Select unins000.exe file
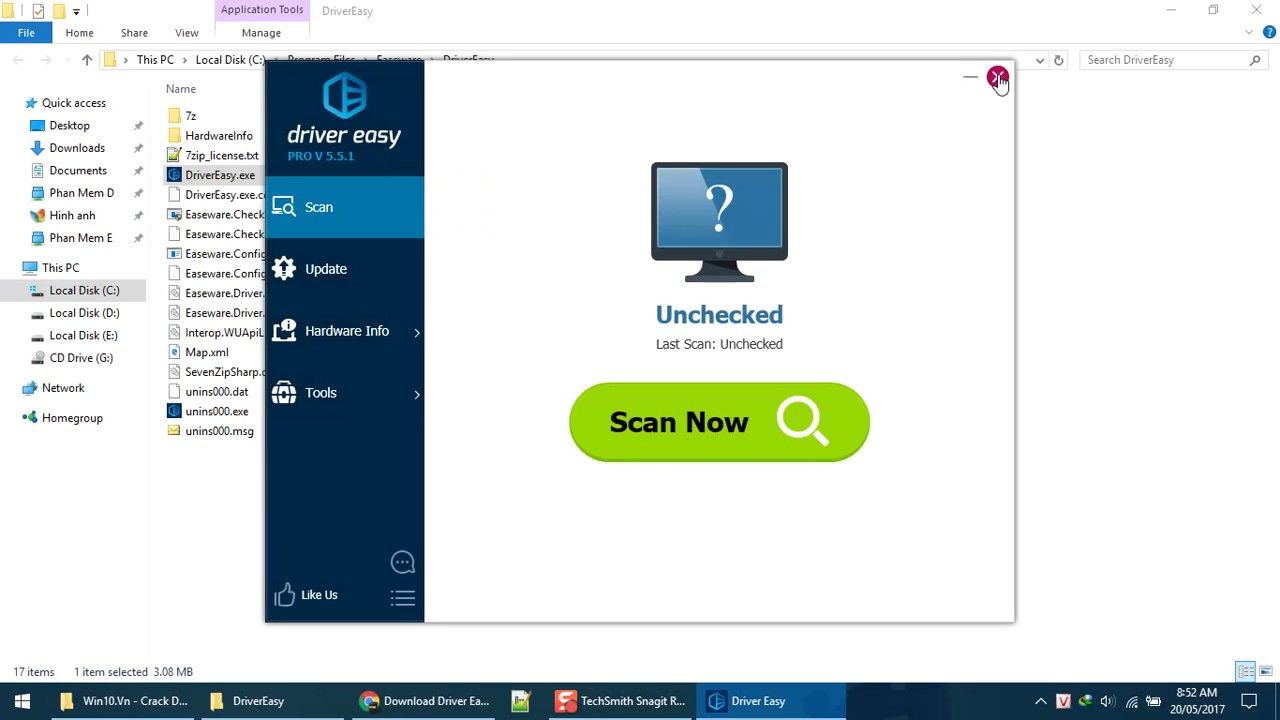This screenshot has width=1280, height=720. (x=216, y=412)
